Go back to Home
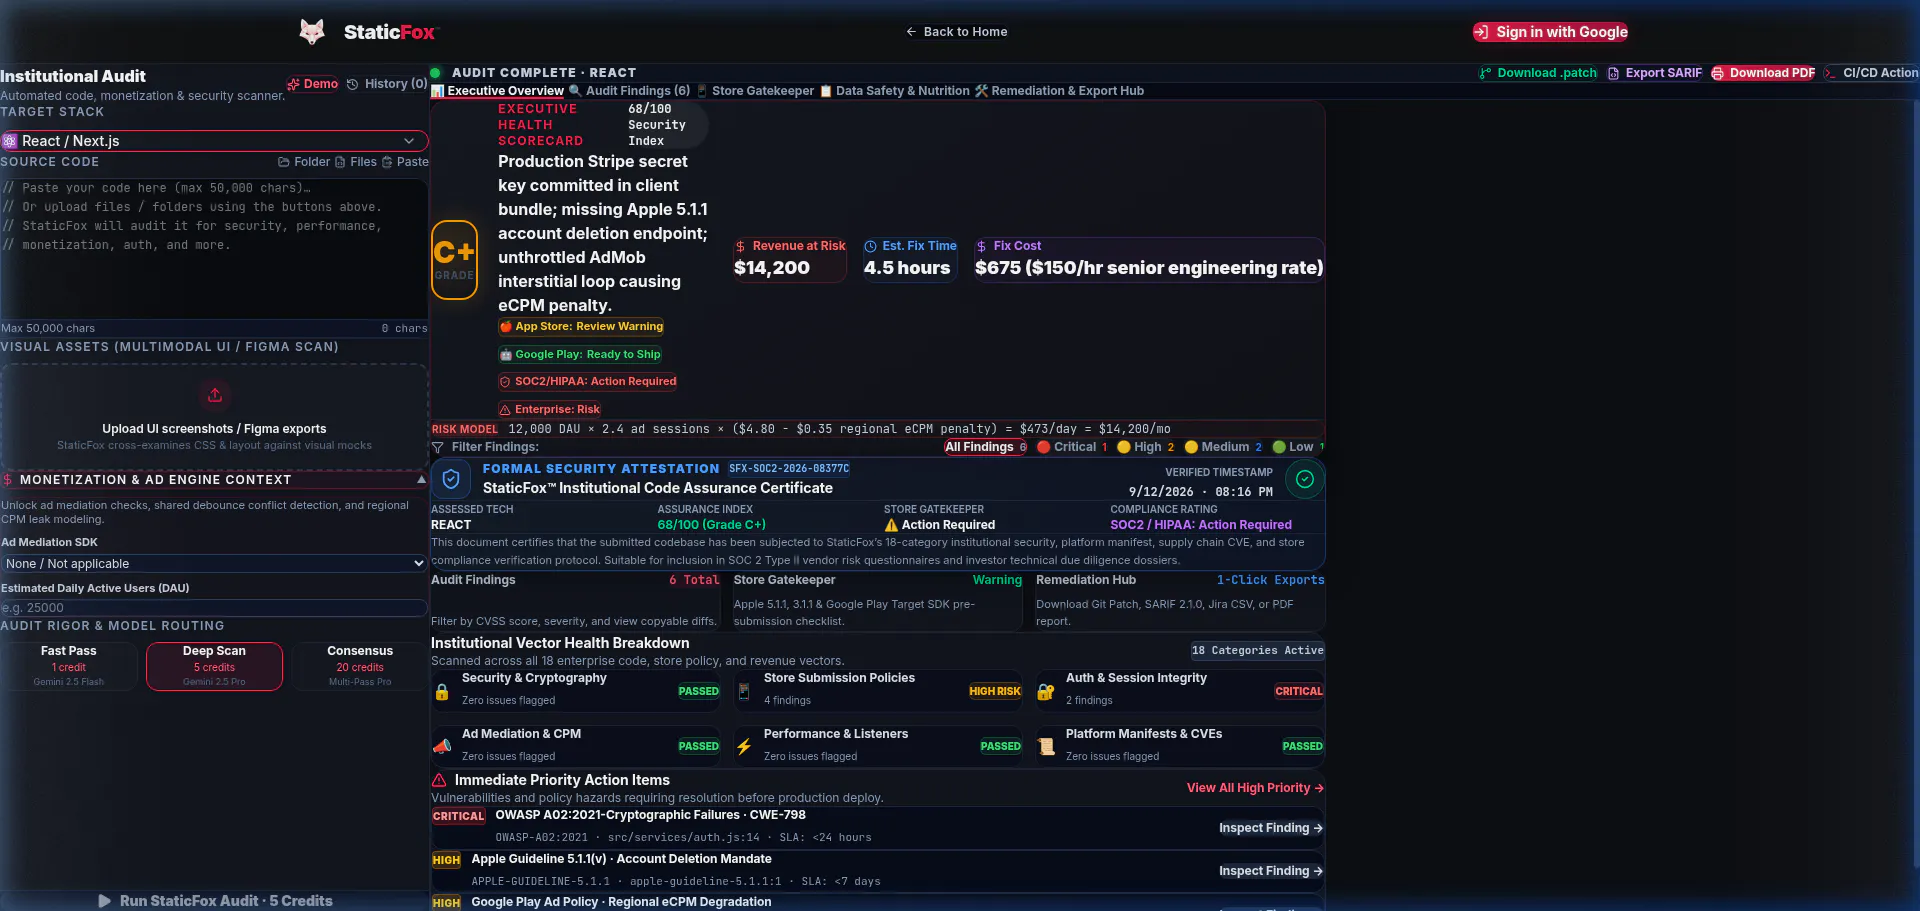 [956, 32]
